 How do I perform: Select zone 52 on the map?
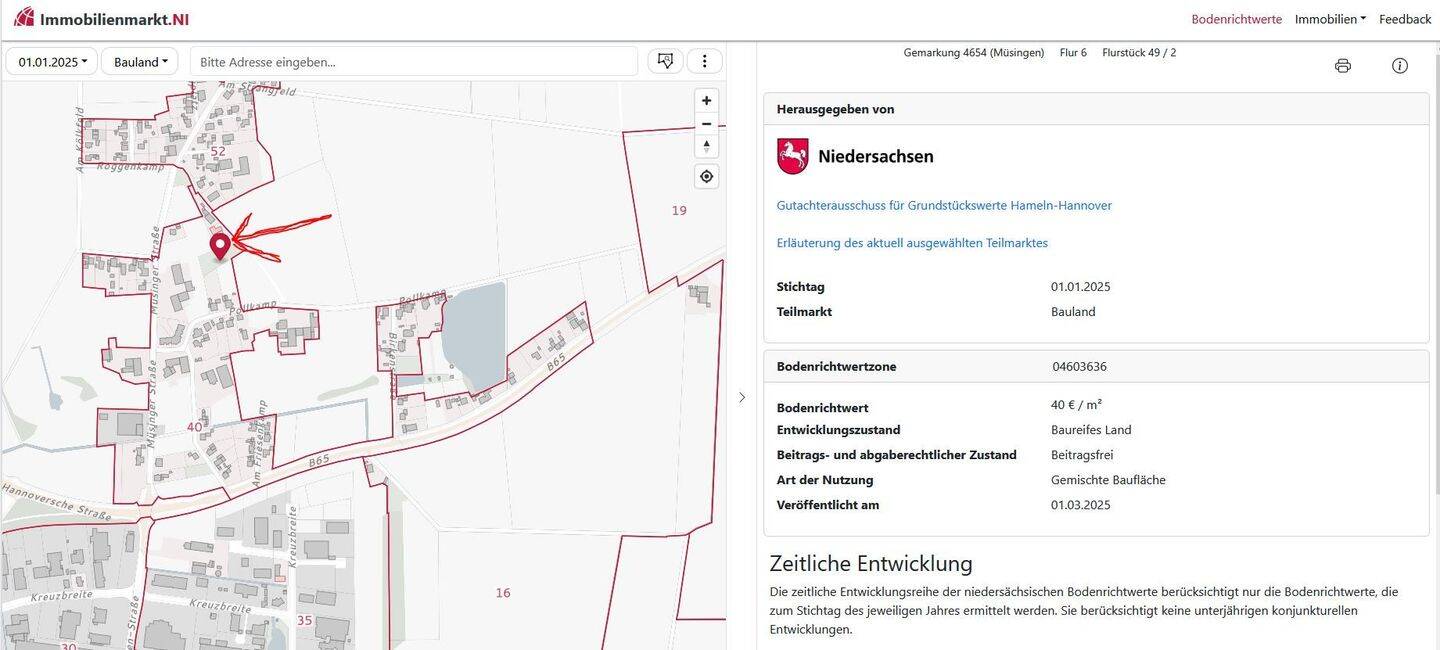[x=218, y=151]
